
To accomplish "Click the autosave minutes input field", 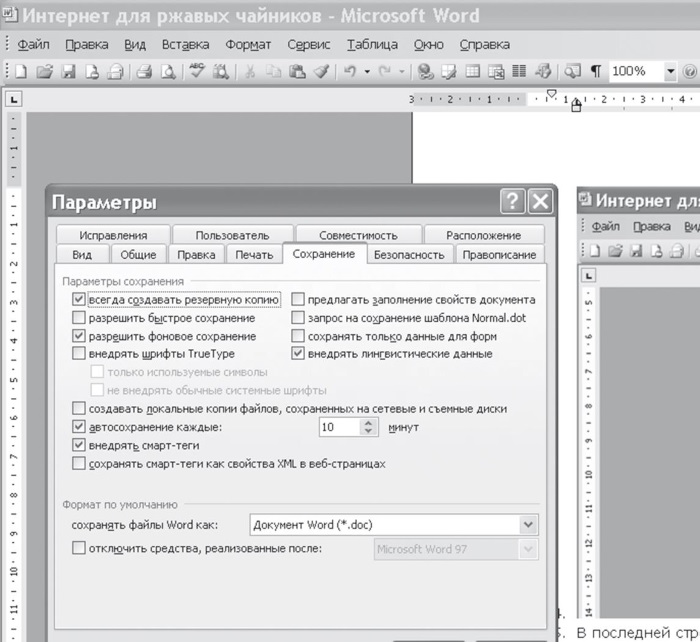I will click(x=338, y=427).
